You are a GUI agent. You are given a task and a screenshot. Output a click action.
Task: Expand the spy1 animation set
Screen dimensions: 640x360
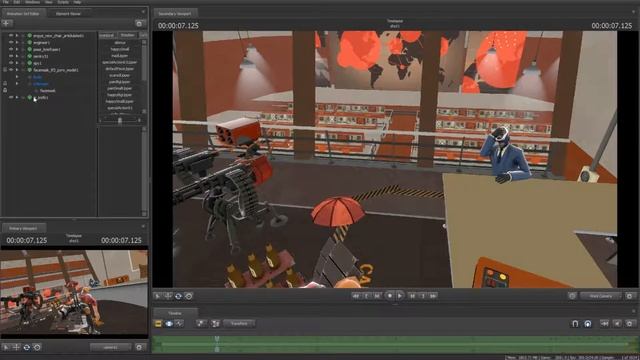coord(17,63)
